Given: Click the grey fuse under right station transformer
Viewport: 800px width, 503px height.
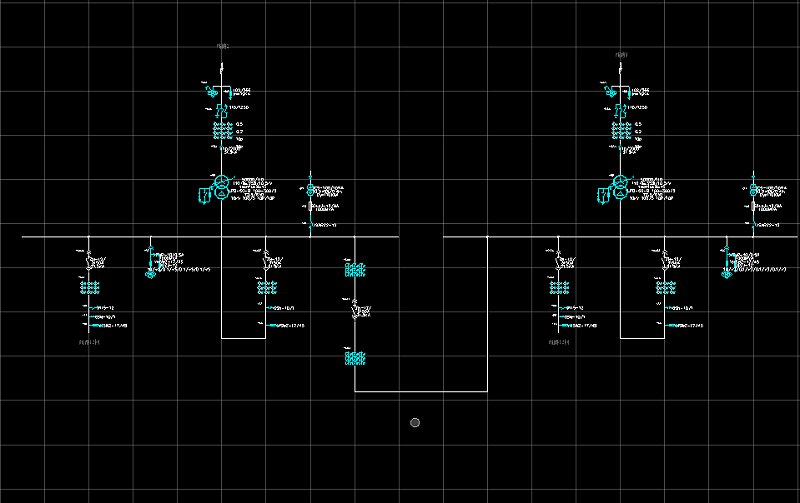Looking at the screenshot, I should (x=753, y=207).
